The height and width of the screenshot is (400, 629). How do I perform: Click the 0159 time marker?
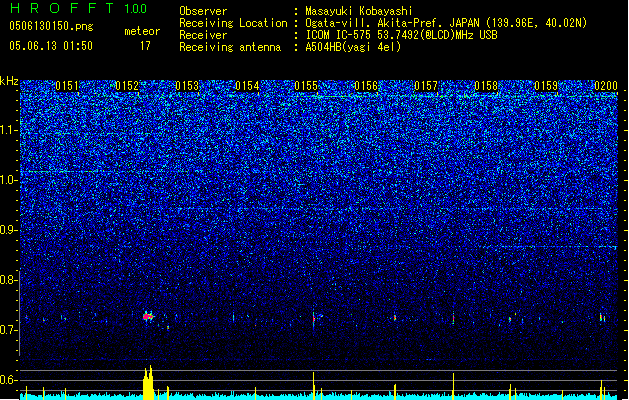coord(546,86)
